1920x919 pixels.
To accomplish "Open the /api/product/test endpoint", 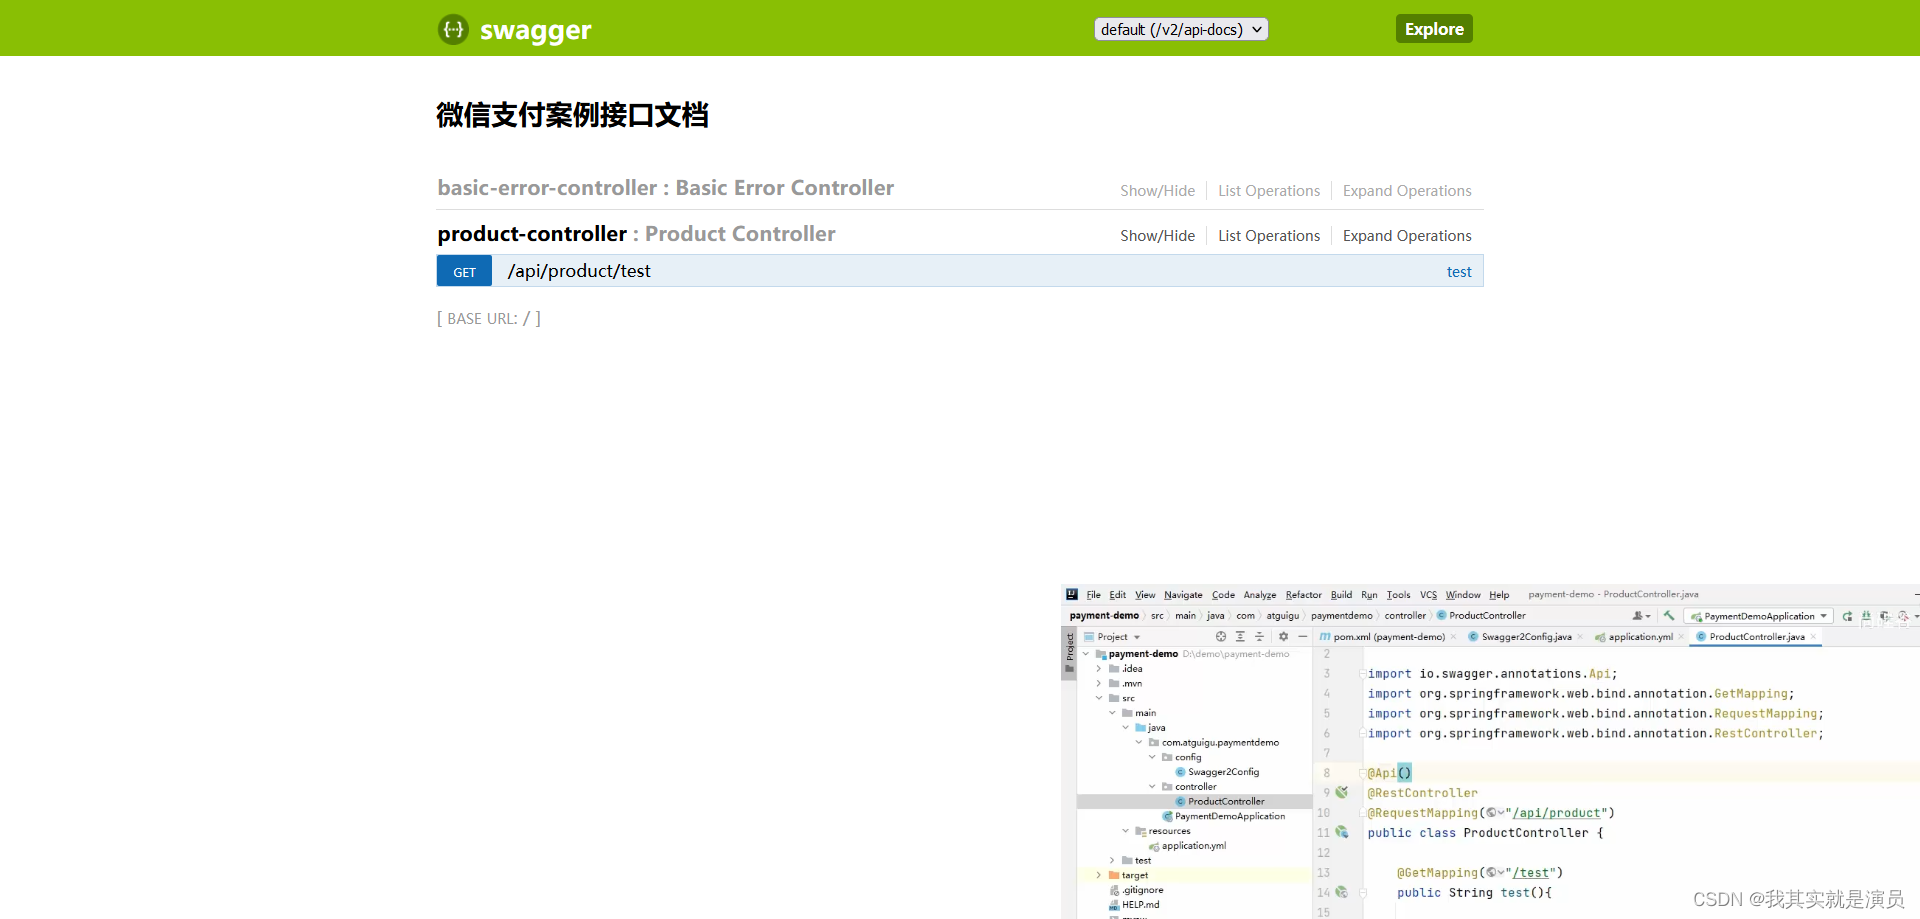I will [579, 271].
